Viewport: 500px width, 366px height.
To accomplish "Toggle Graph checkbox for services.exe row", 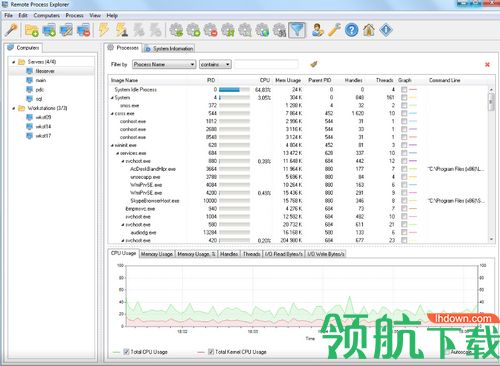I will tap(404, 153).
